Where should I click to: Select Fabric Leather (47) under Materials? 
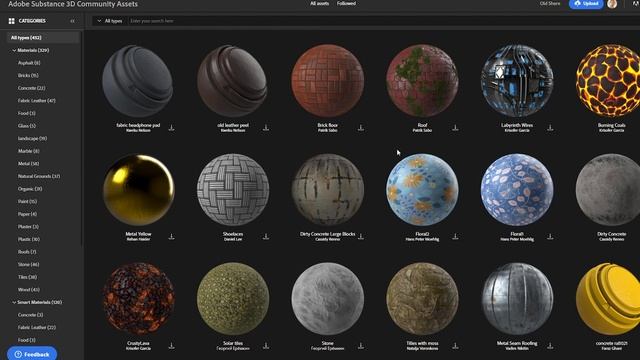click(37, 100)
